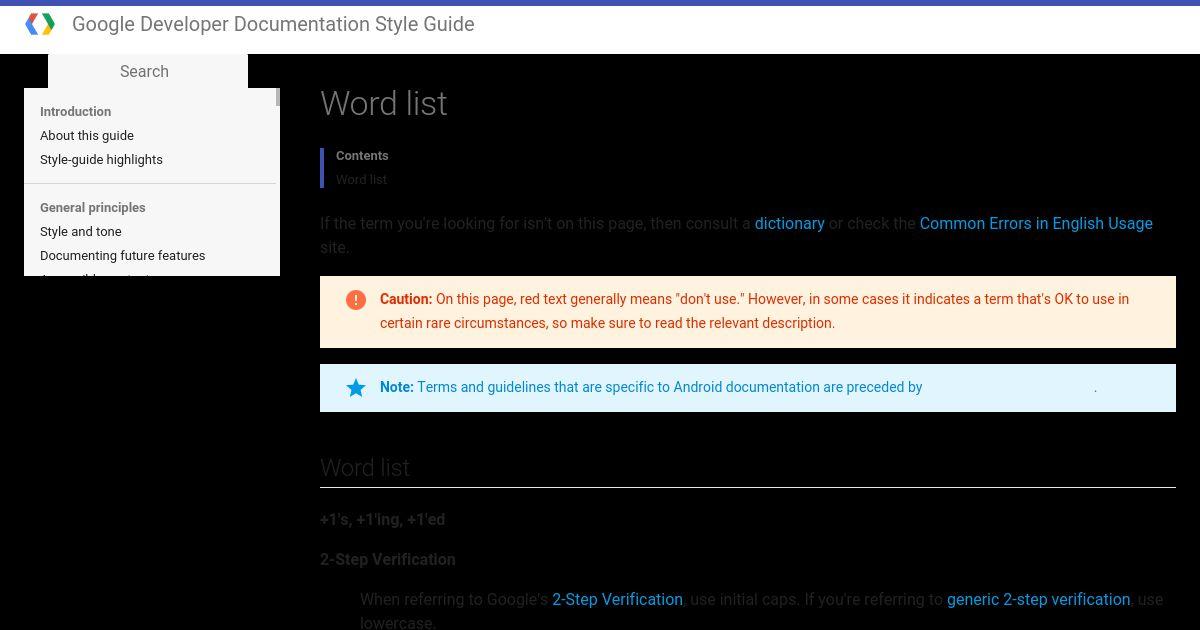1200x630 pixels.
Task: Open Common Errors in English Usage link
Action: coord(1036,223)
